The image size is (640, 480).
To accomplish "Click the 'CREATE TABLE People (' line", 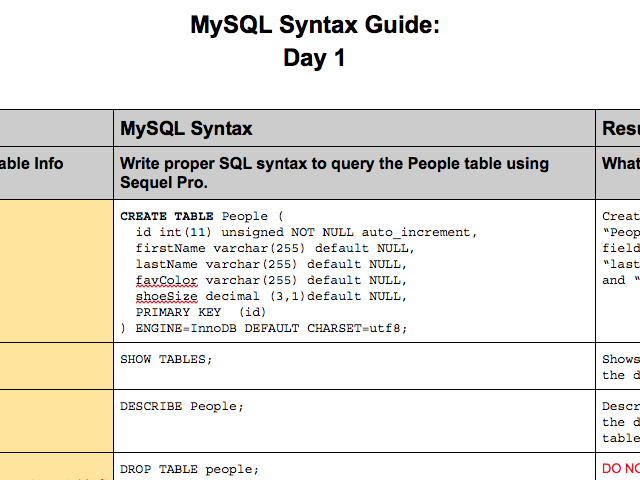I will pos(202,216).
